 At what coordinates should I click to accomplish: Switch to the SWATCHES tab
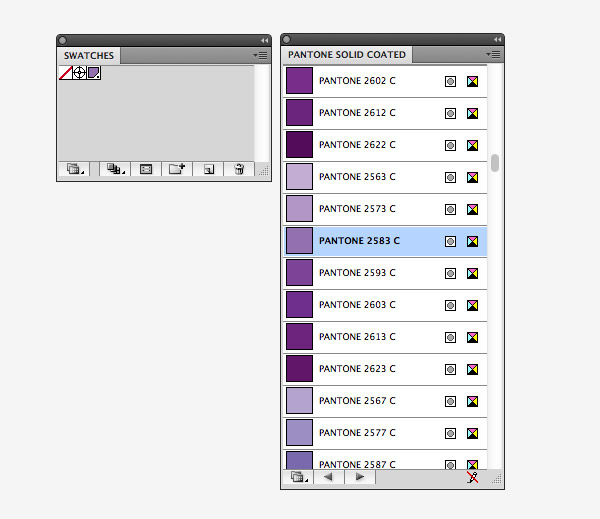(89, 55)
